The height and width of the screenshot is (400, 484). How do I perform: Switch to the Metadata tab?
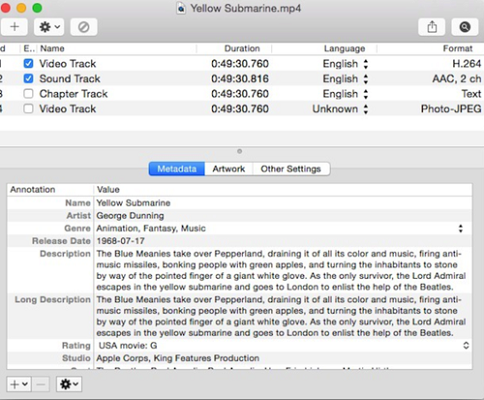[177, 169]
